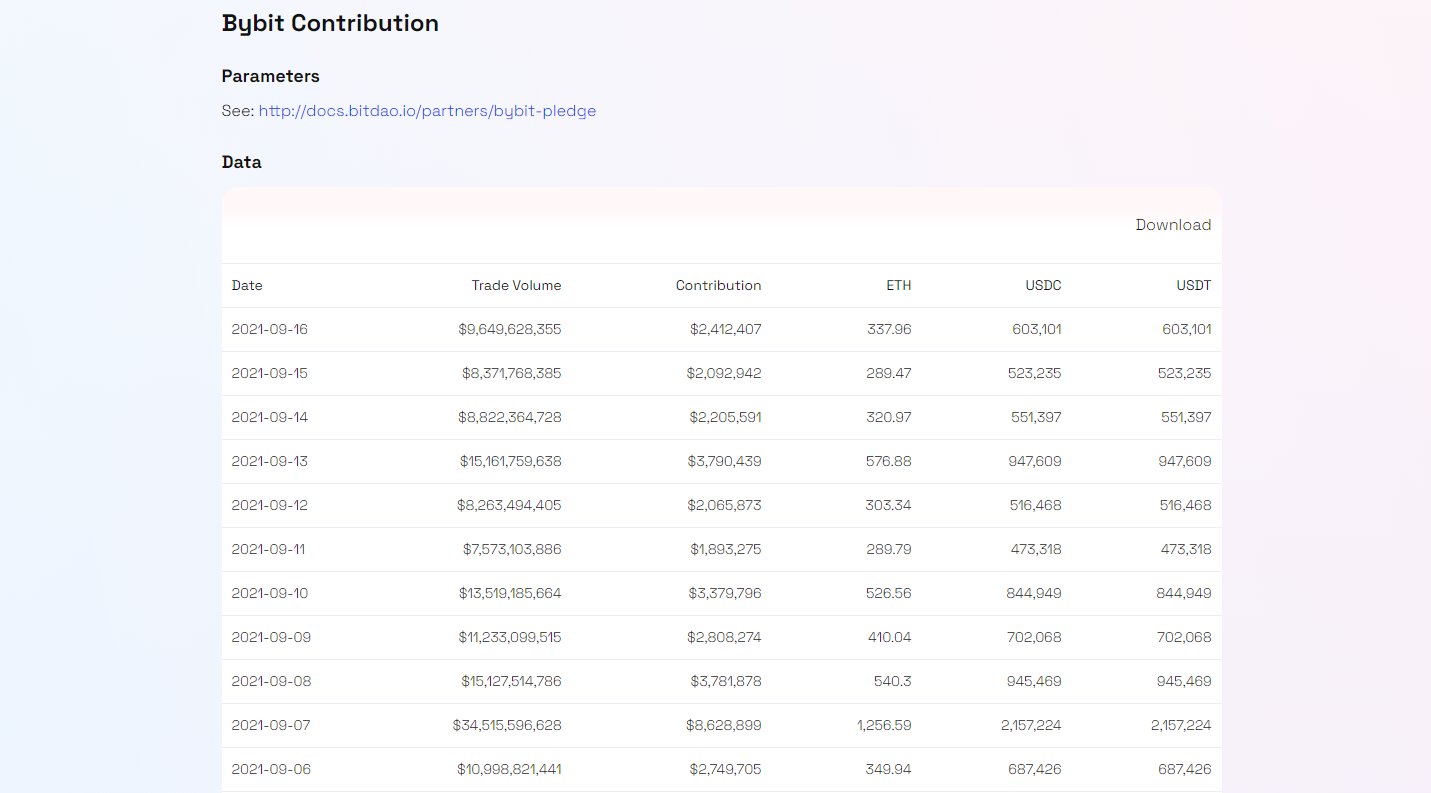Click trade volume $10,998,821,441
The width and height of the screenshot is (1431, 793).
(510, 769)
